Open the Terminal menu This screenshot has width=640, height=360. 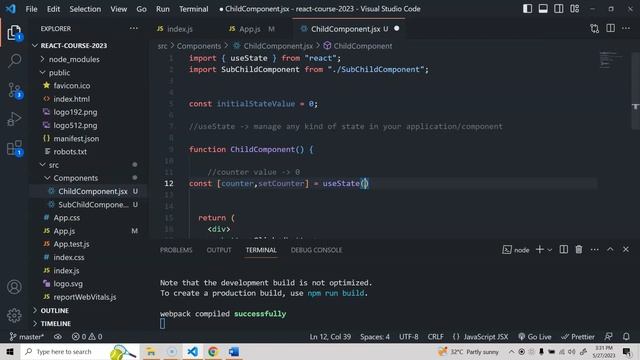[x=193, y=9]
